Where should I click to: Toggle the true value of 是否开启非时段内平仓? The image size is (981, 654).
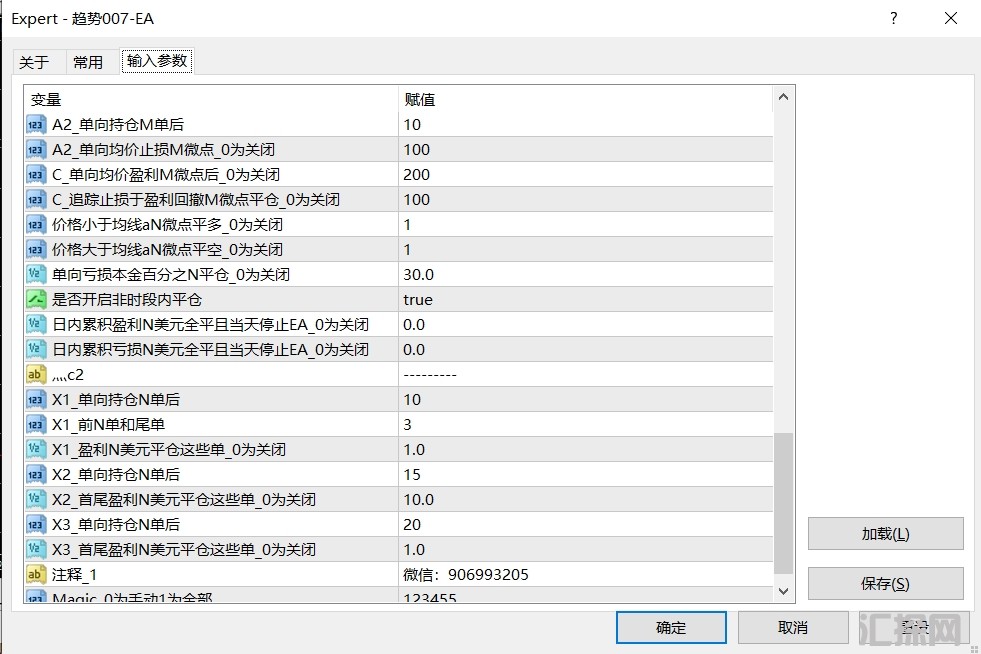click(418, 300)
